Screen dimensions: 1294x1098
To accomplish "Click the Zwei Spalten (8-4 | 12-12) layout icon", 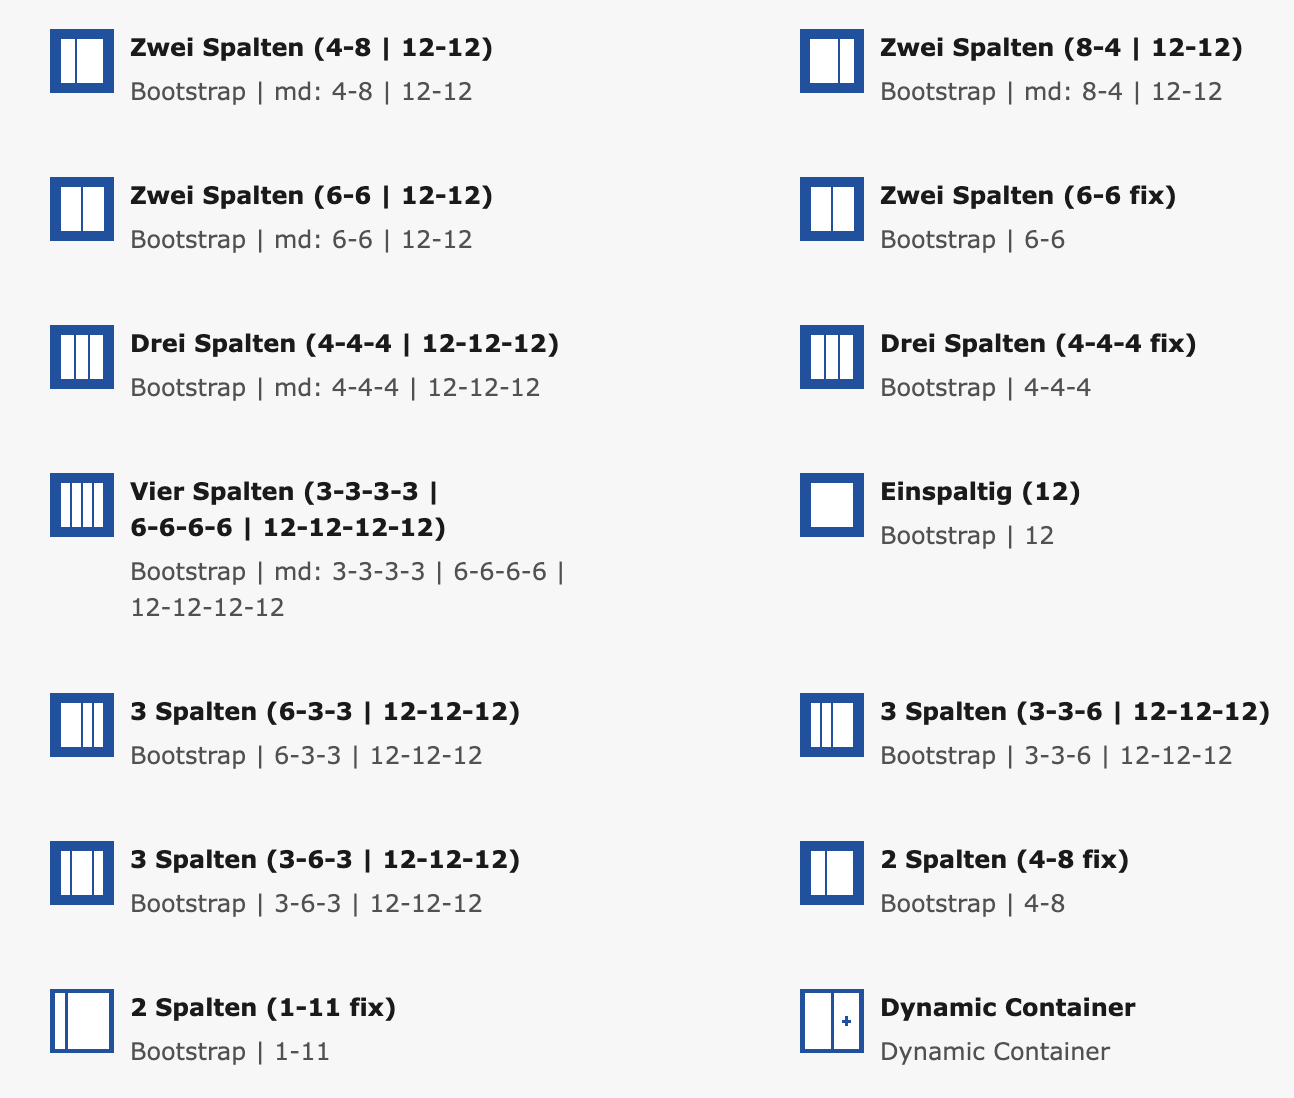I will (x=832, y=61).
